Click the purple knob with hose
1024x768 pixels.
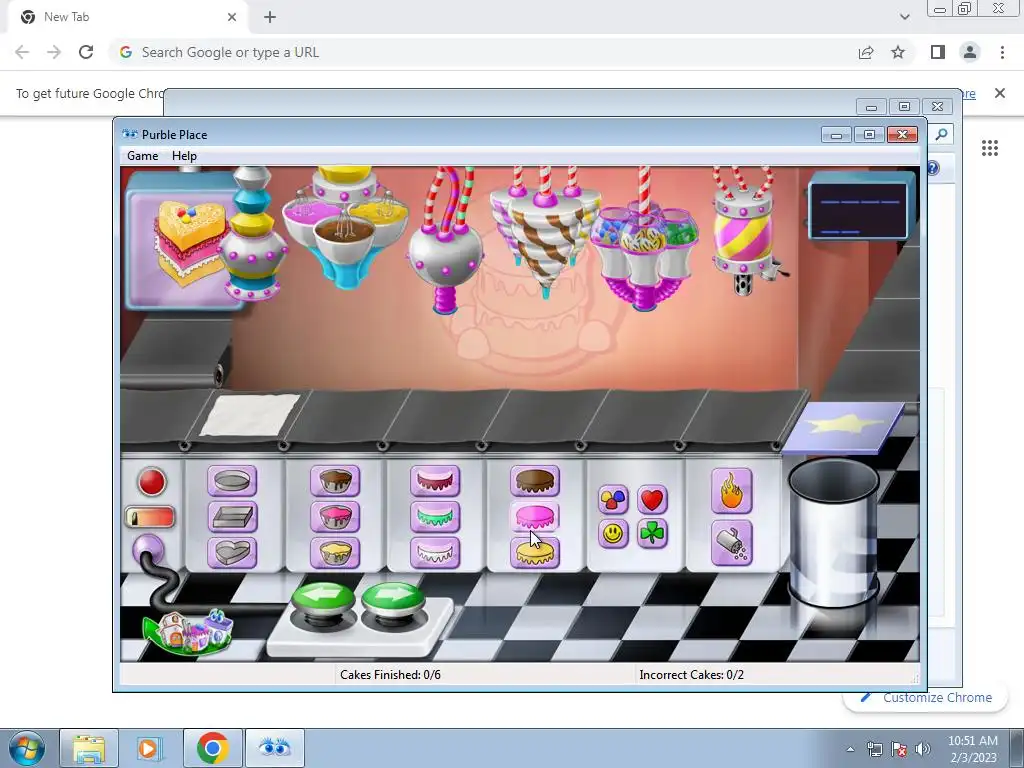coord(148,550)
